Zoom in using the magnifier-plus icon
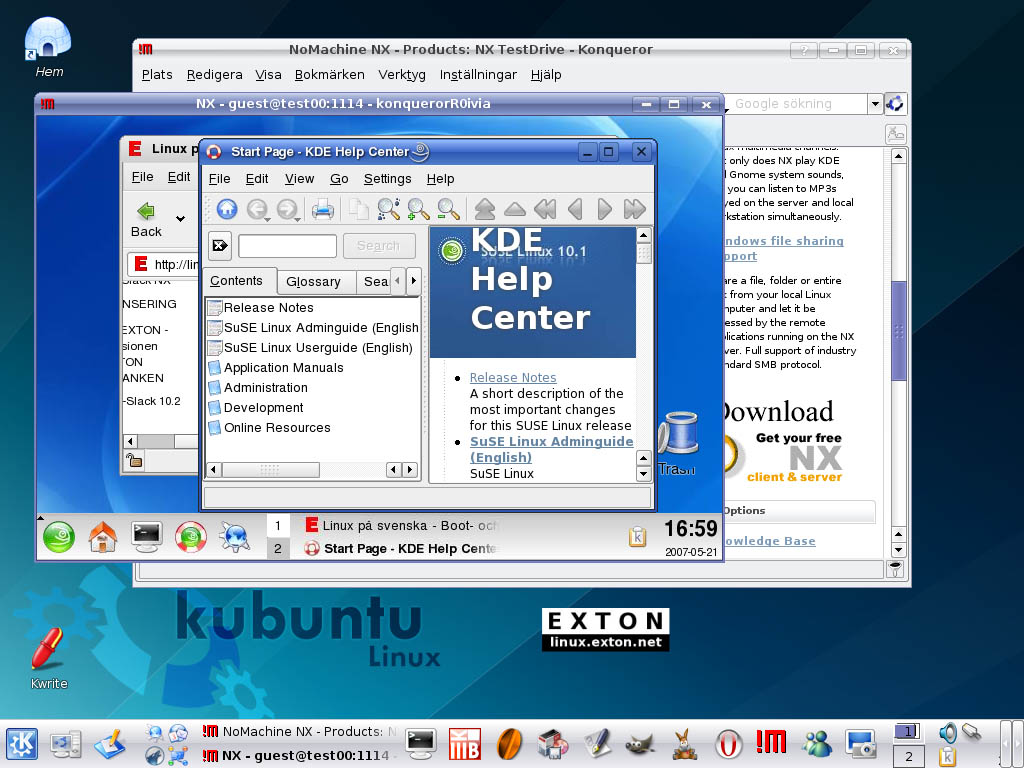This screenshot has width=1024, height=768. coord(416,210)
